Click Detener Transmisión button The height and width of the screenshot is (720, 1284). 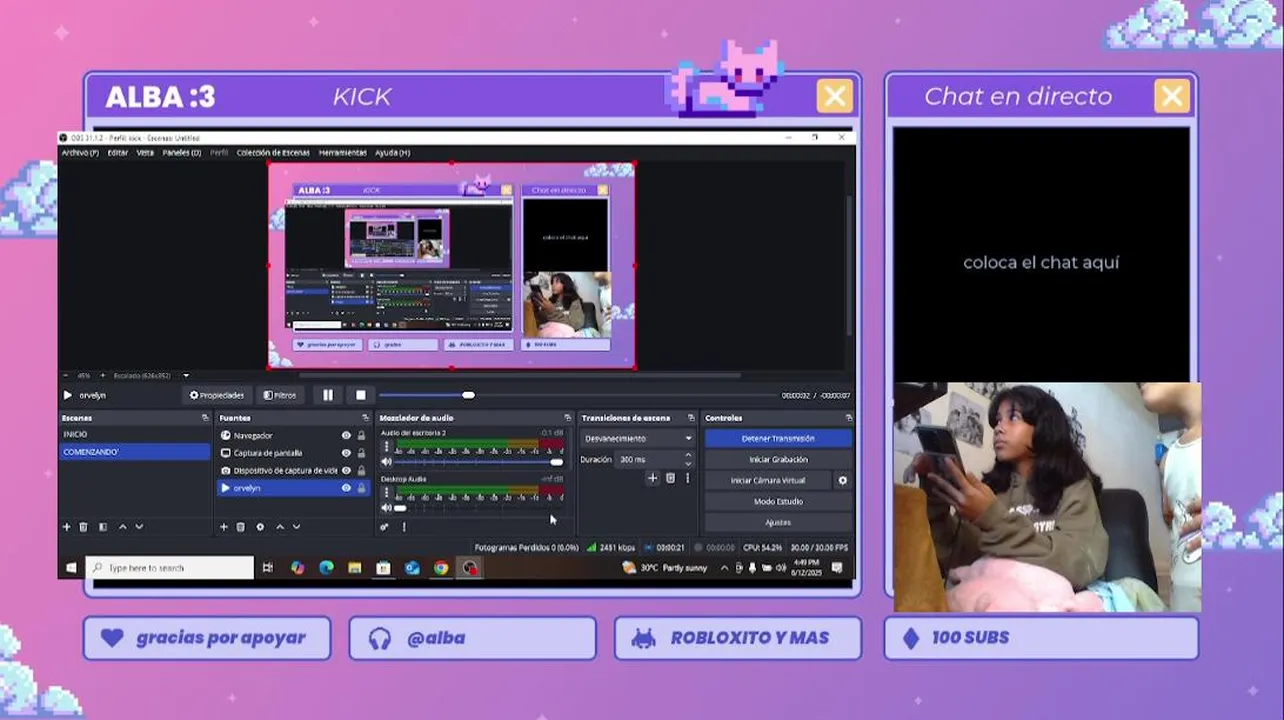(x=778, y=438)
